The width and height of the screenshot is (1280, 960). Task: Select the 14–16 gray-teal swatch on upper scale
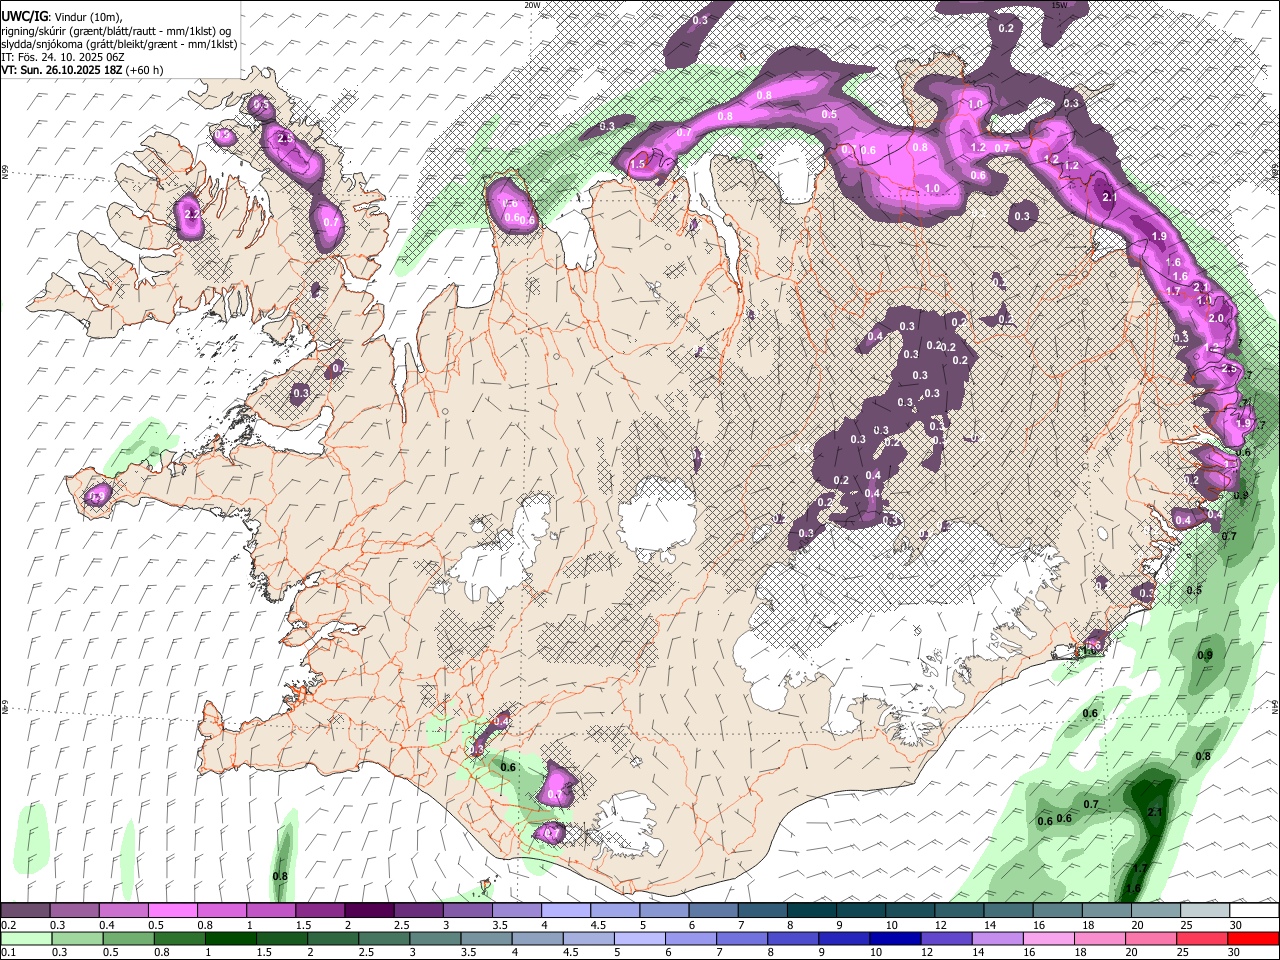click(x=1009, y=911)
